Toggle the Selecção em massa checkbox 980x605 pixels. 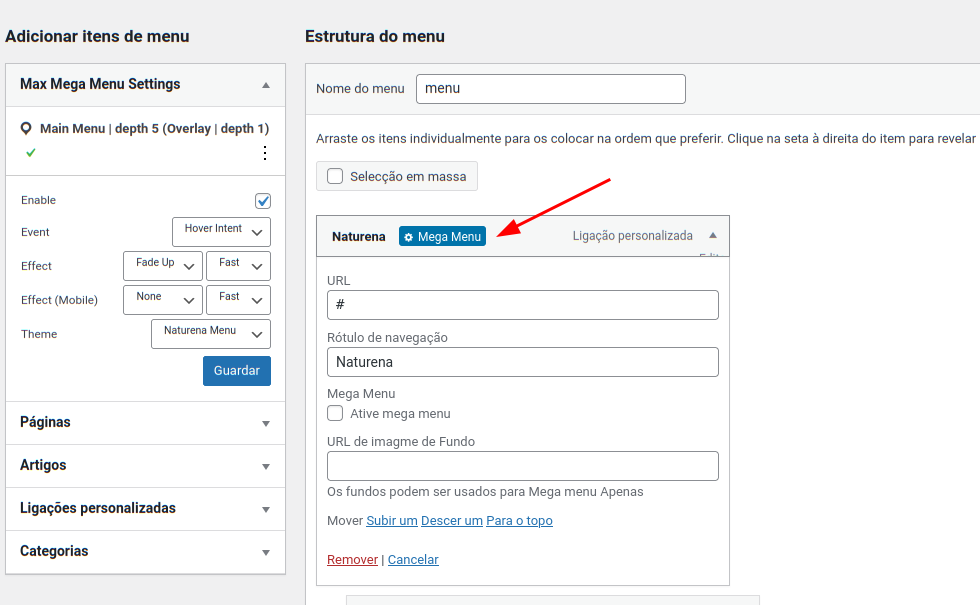(335, 176)
